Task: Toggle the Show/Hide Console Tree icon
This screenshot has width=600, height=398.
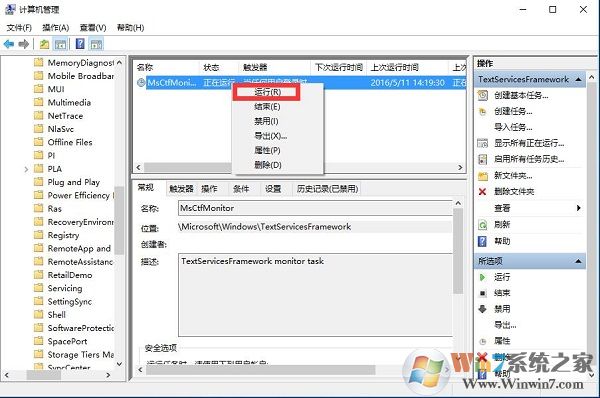Action: pos(60,44)
